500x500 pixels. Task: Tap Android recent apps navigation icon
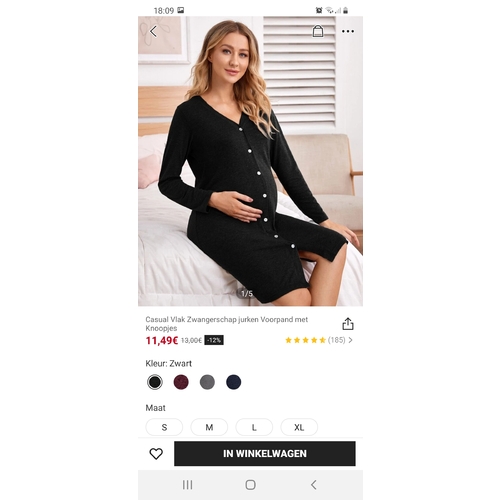tap(187, 485)
